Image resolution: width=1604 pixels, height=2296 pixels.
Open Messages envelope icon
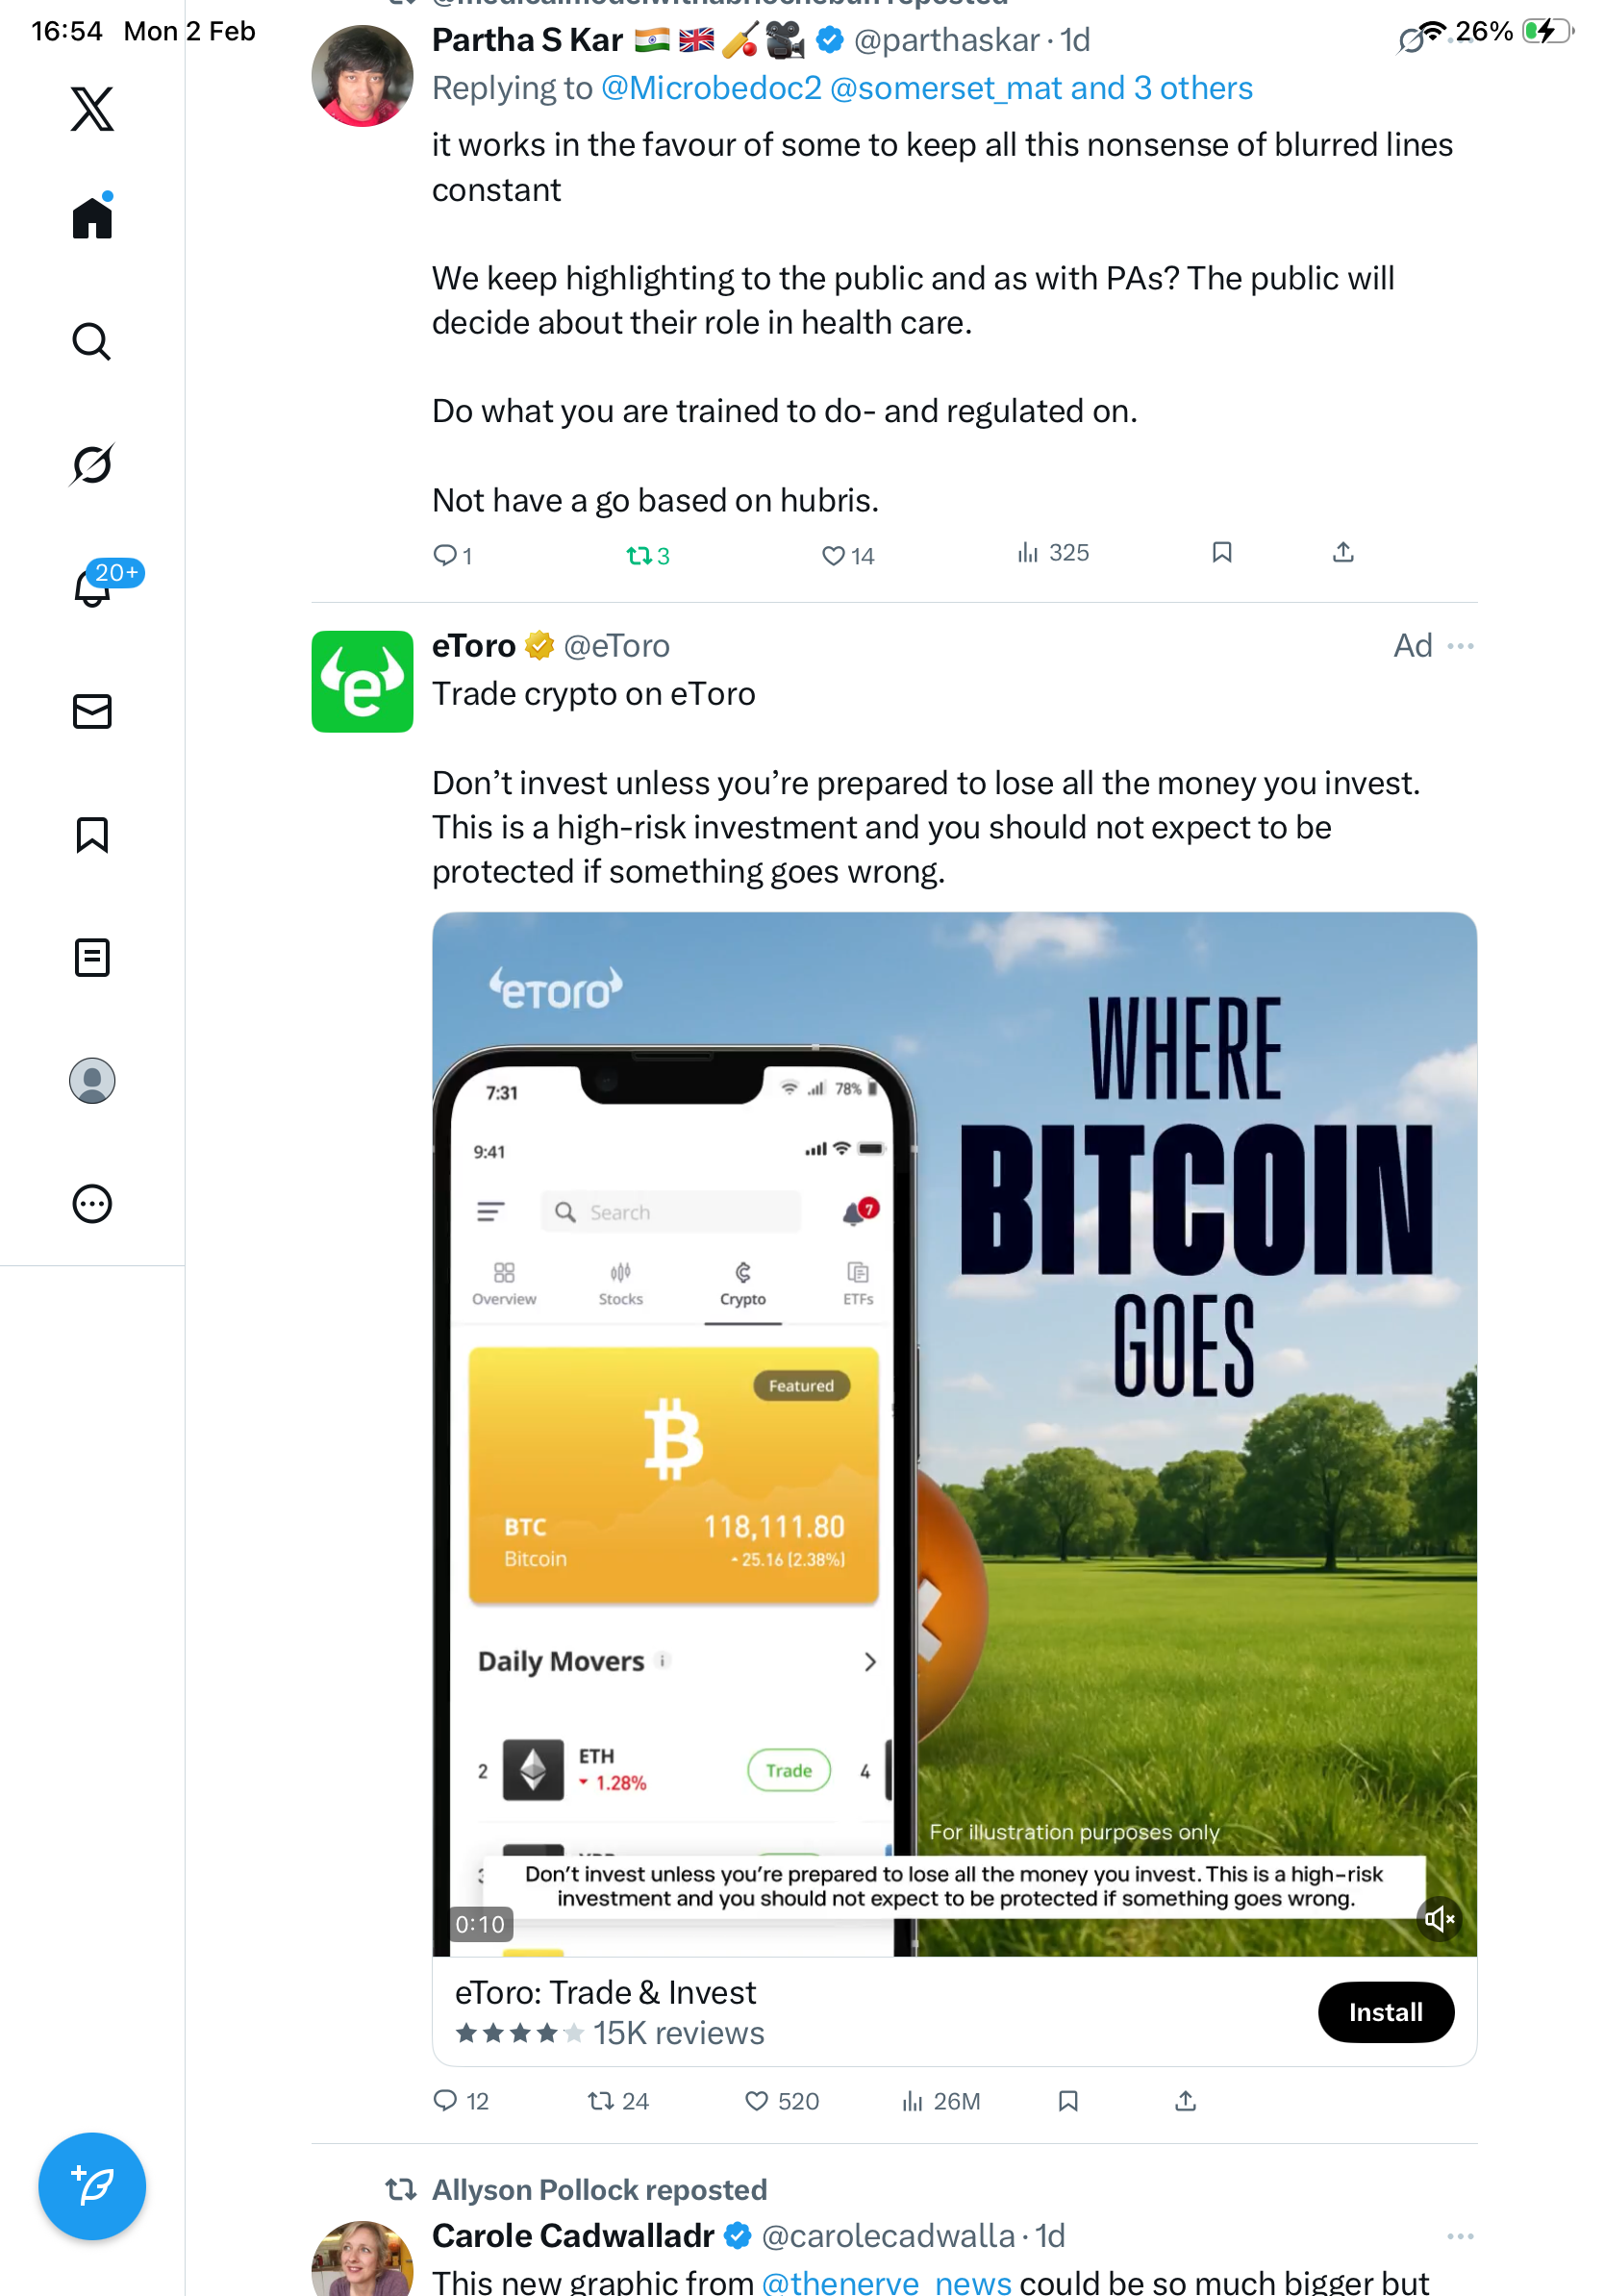point(92,711)
